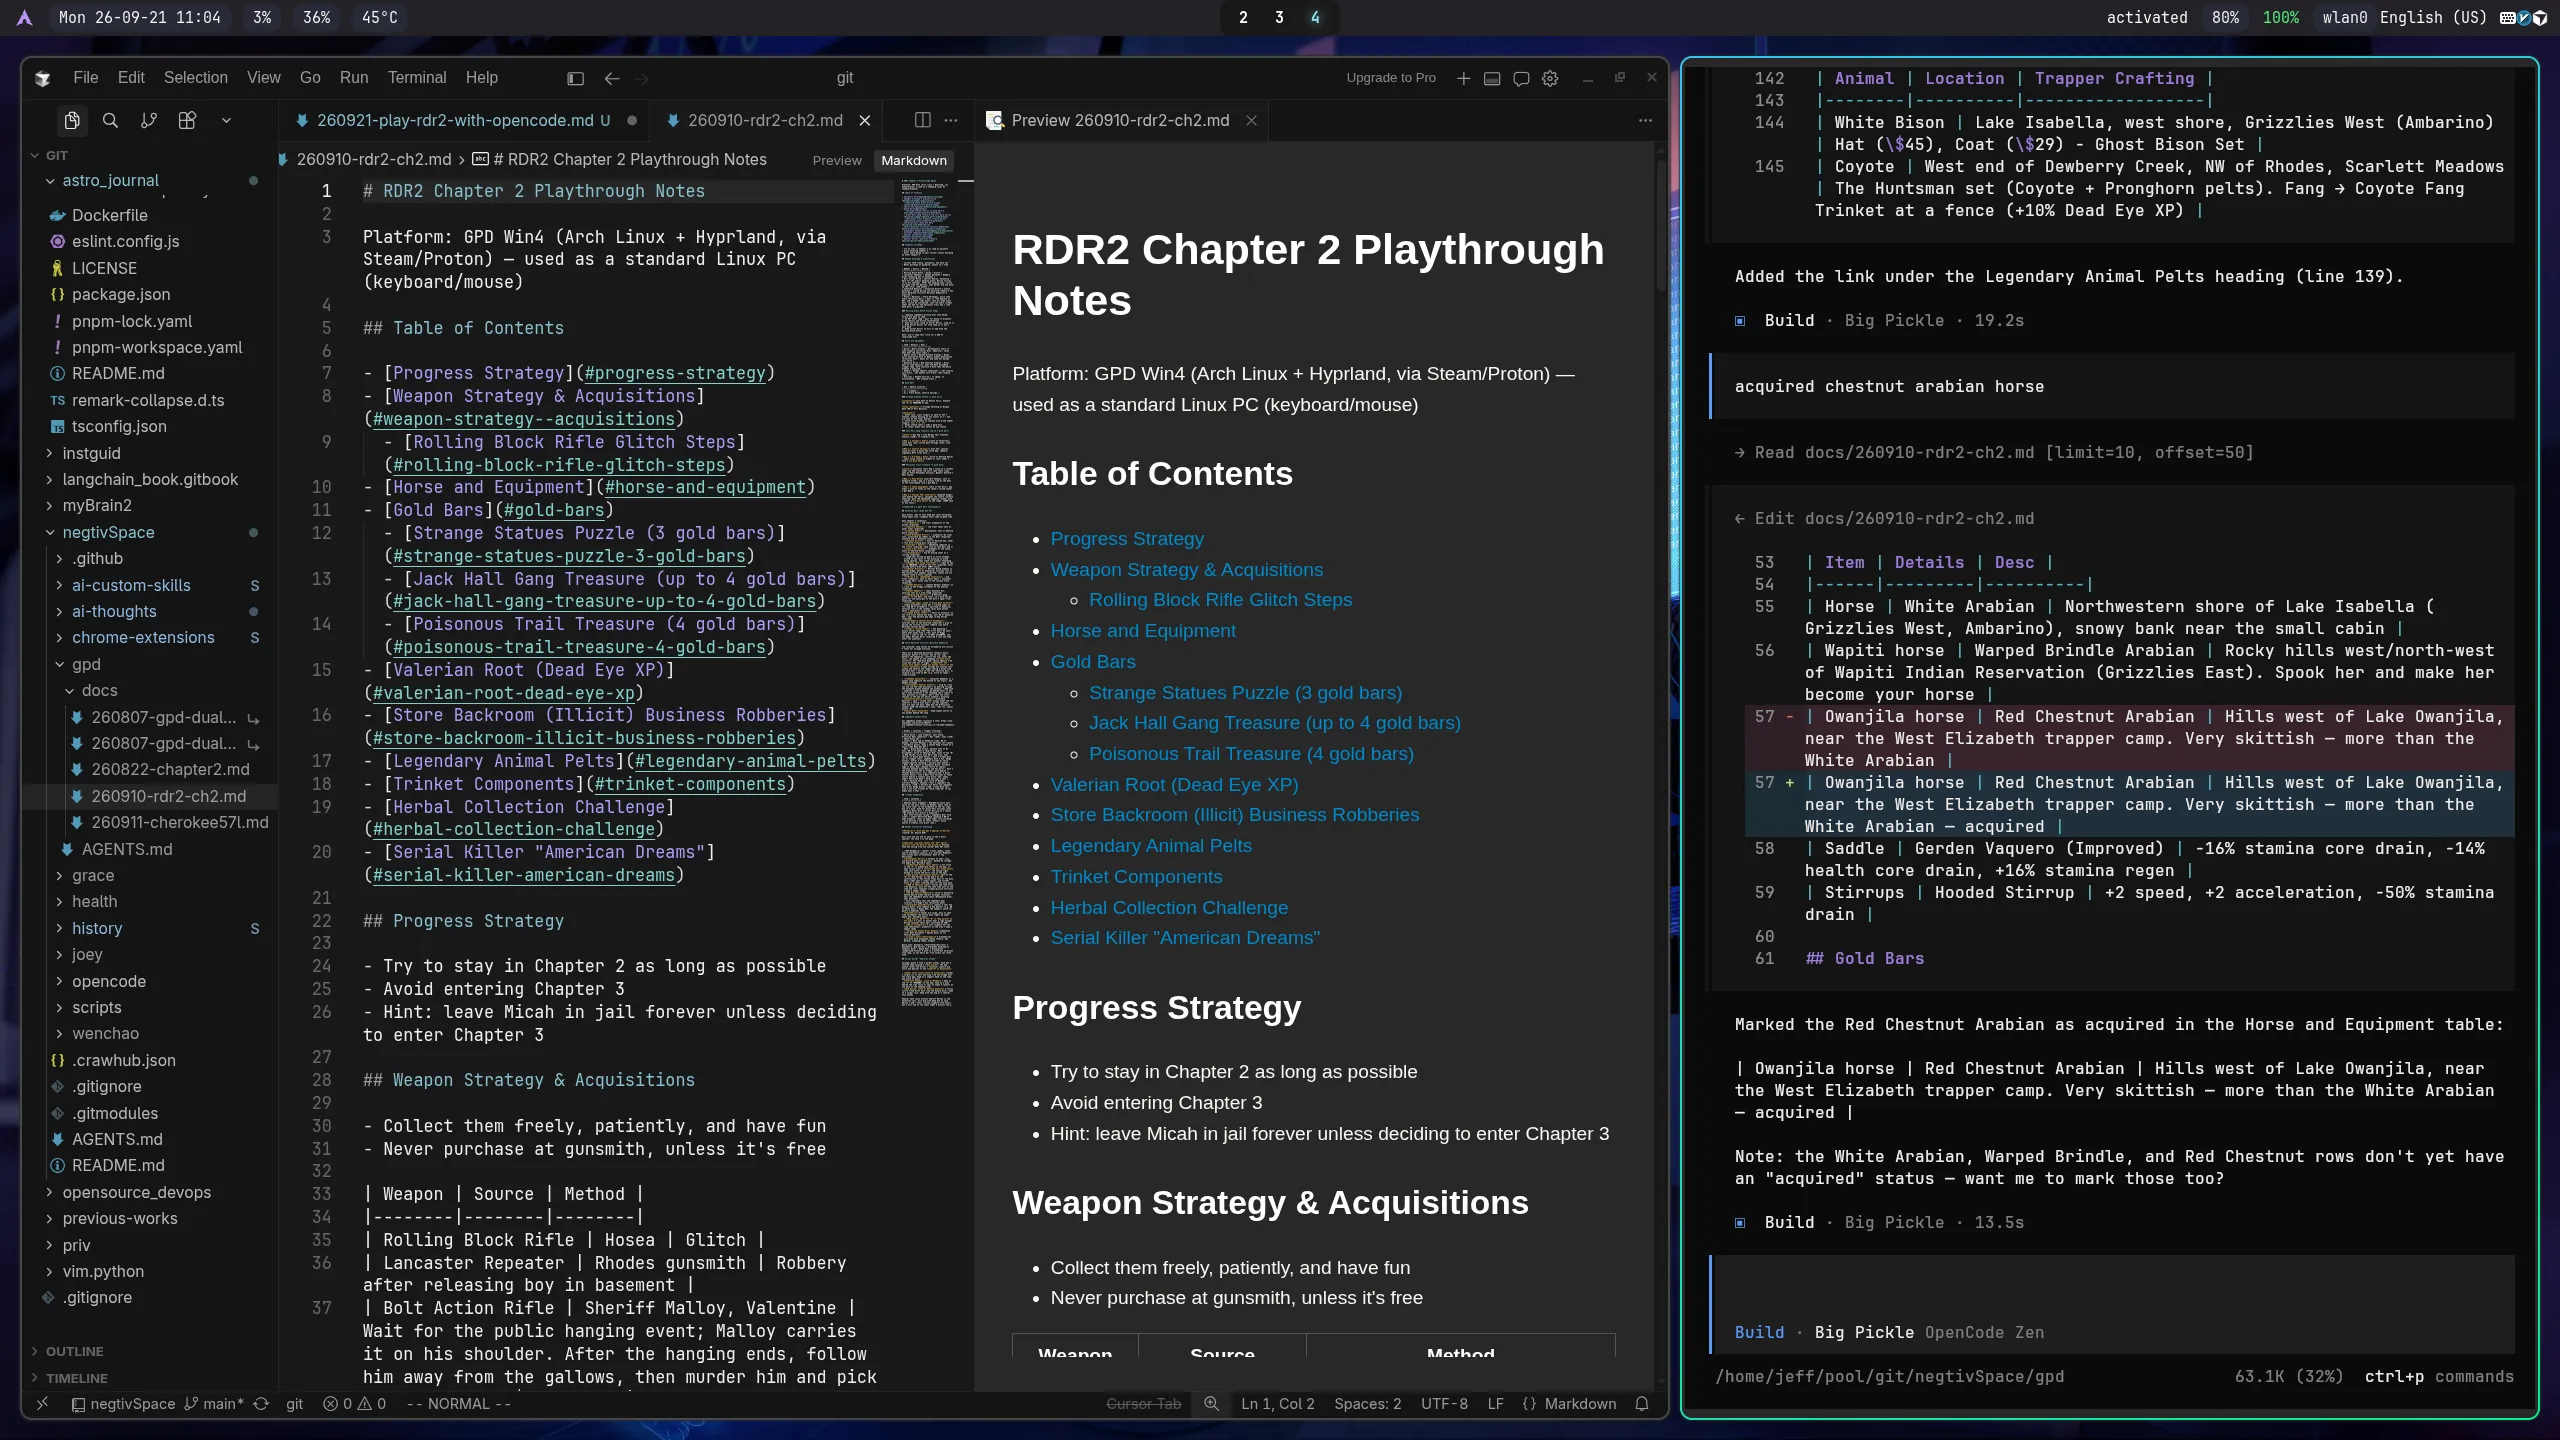This screenshot has height=1440, width=2560.
Task: Open more actions in preview editor group
Action: coord(1645,120)
